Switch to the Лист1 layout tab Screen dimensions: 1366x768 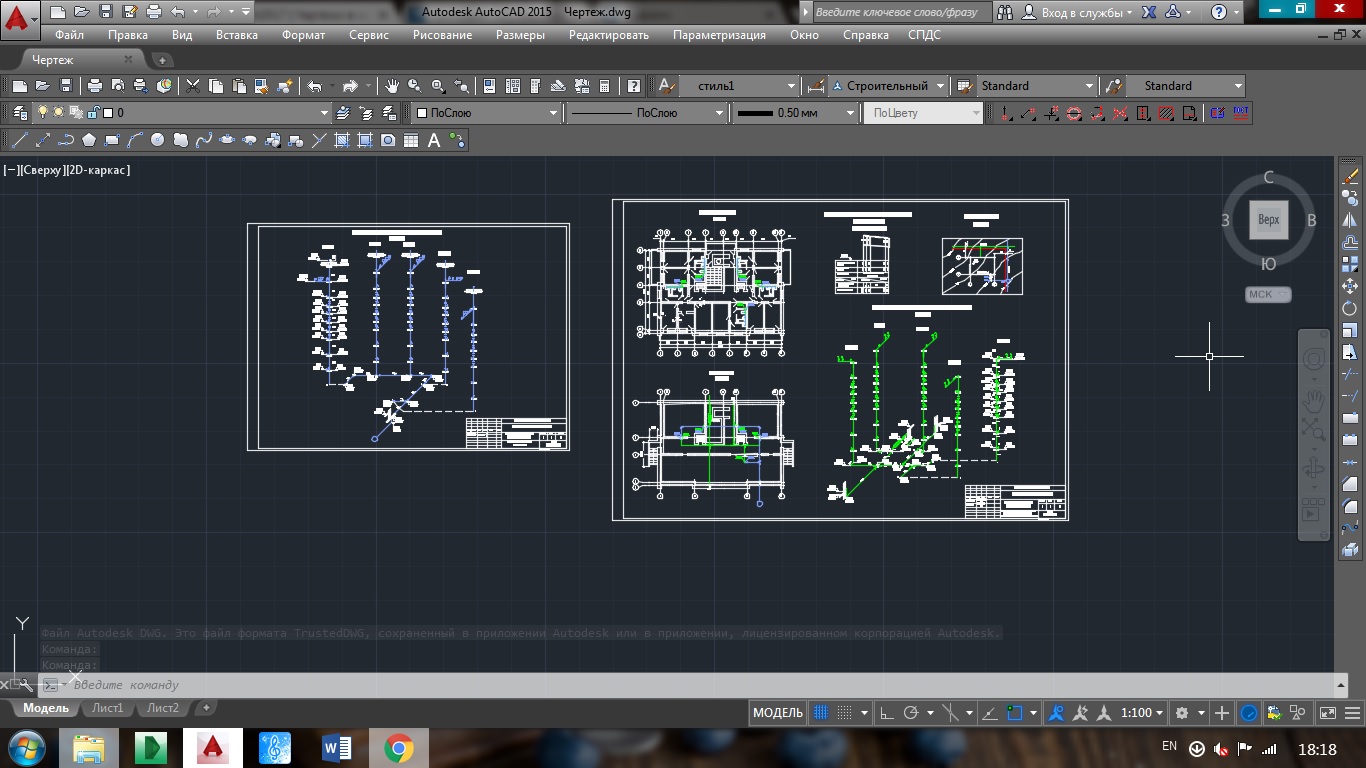pos(108,708)
